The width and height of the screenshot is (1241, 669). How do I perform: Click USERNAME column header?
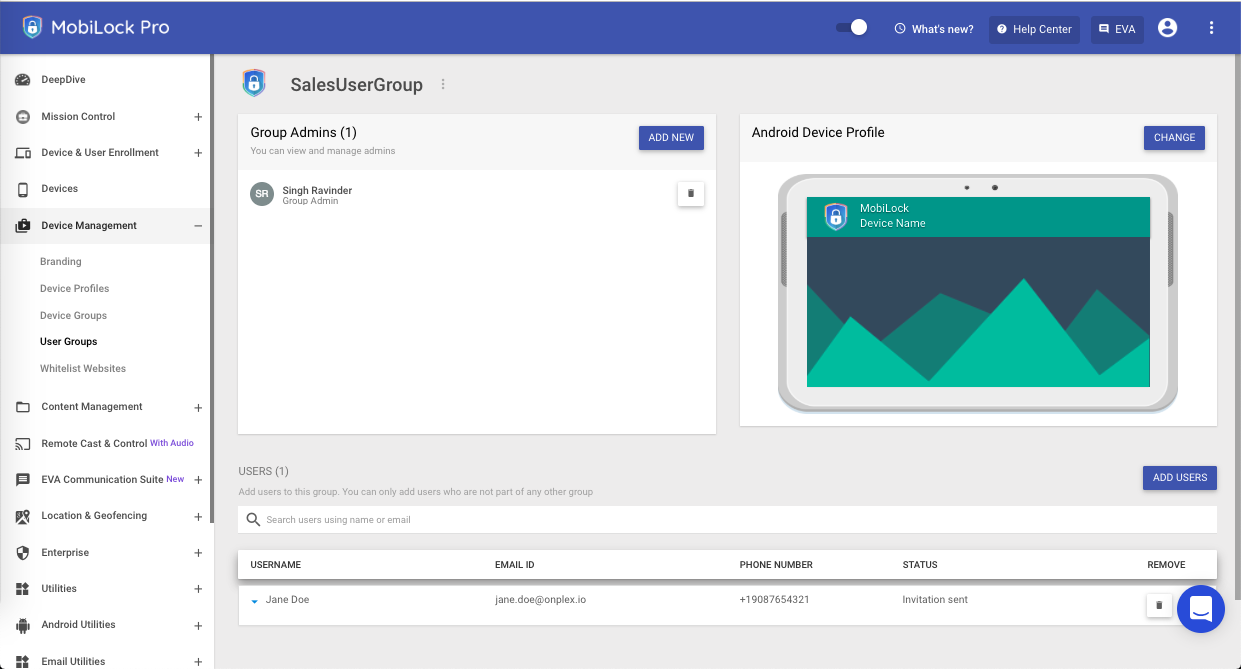[x=276, y=565]
